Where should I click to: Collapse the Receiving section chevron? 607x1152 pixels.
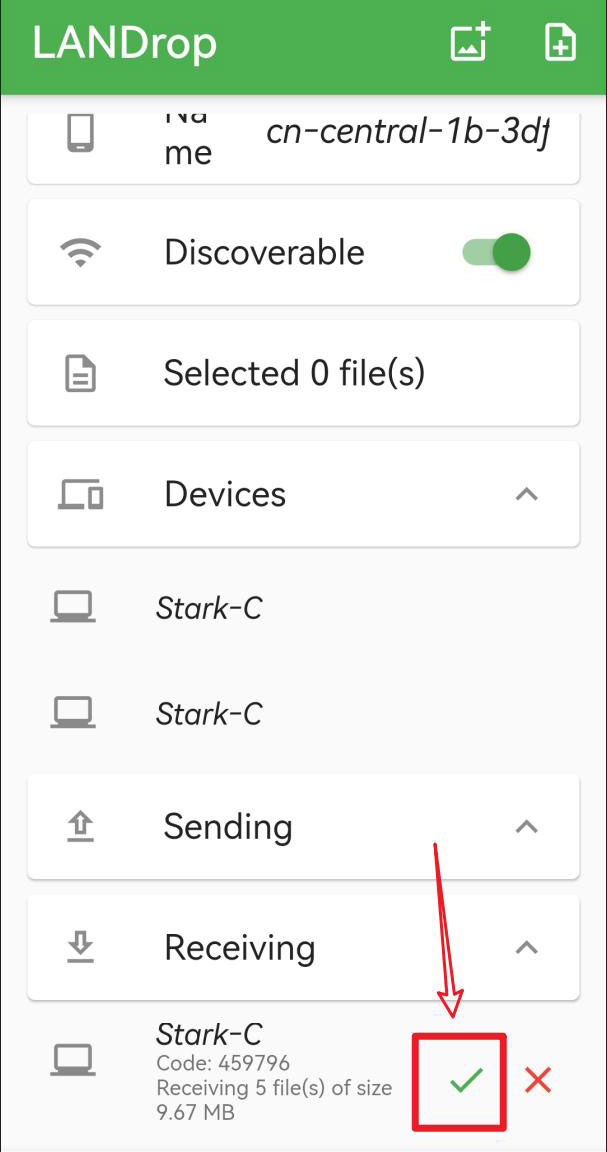526,948
